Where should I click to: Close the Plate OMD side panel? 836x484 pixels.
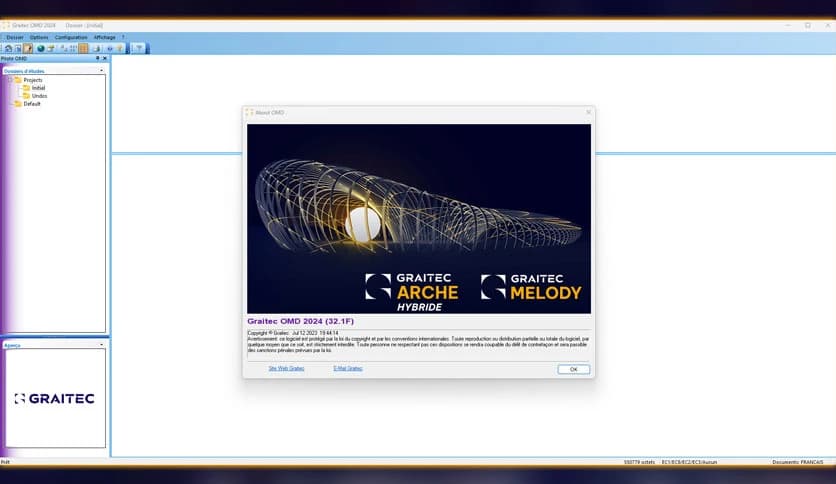[x=104, y=58]
